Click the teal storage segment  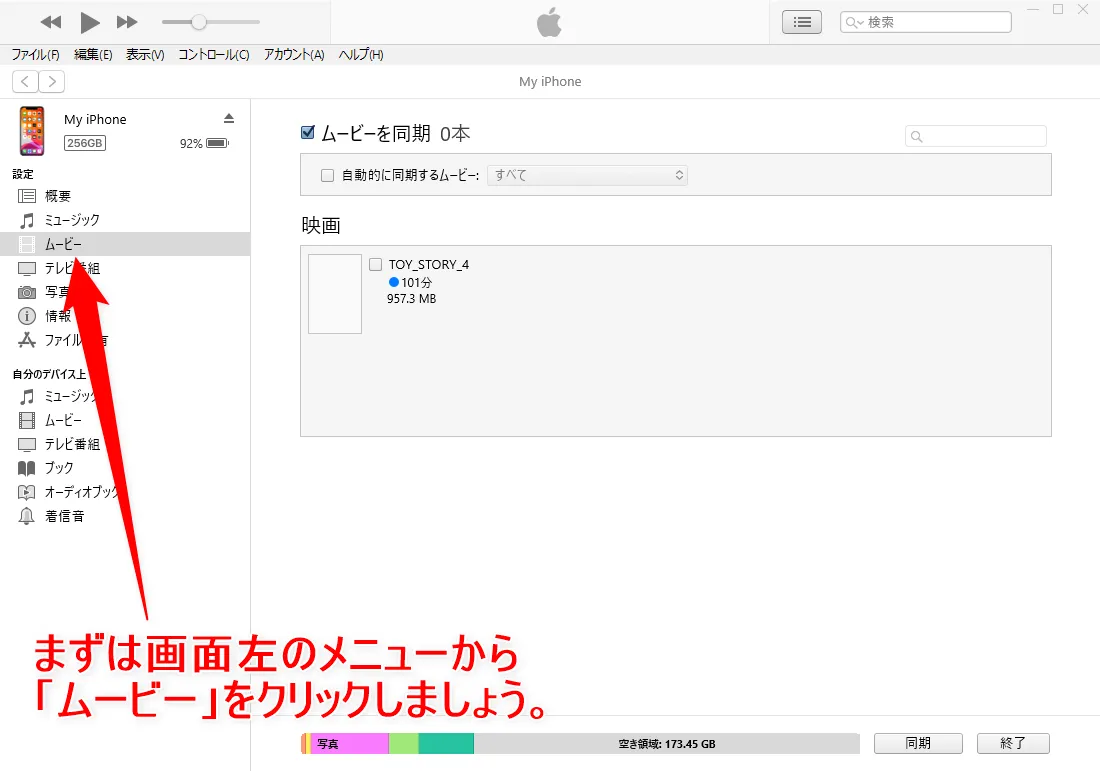click(446, 744)
